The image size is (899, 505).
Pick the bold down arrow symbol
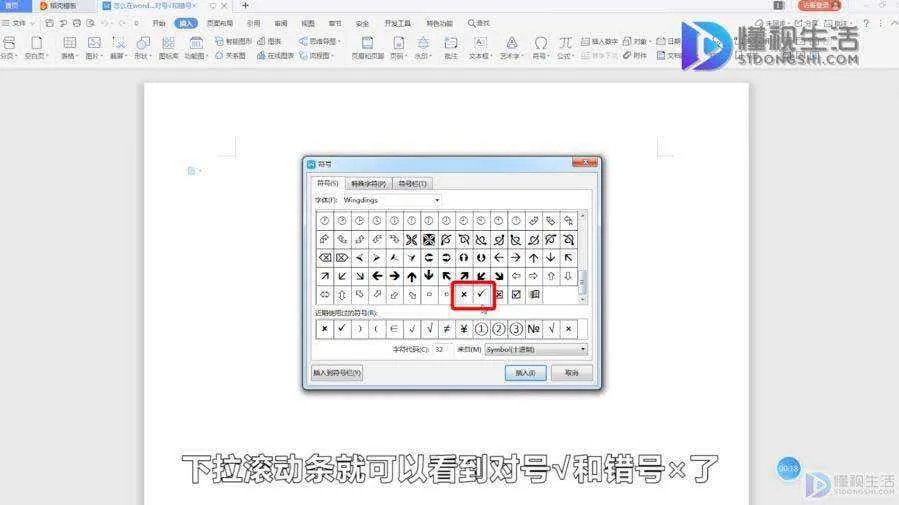click(429, 276)
